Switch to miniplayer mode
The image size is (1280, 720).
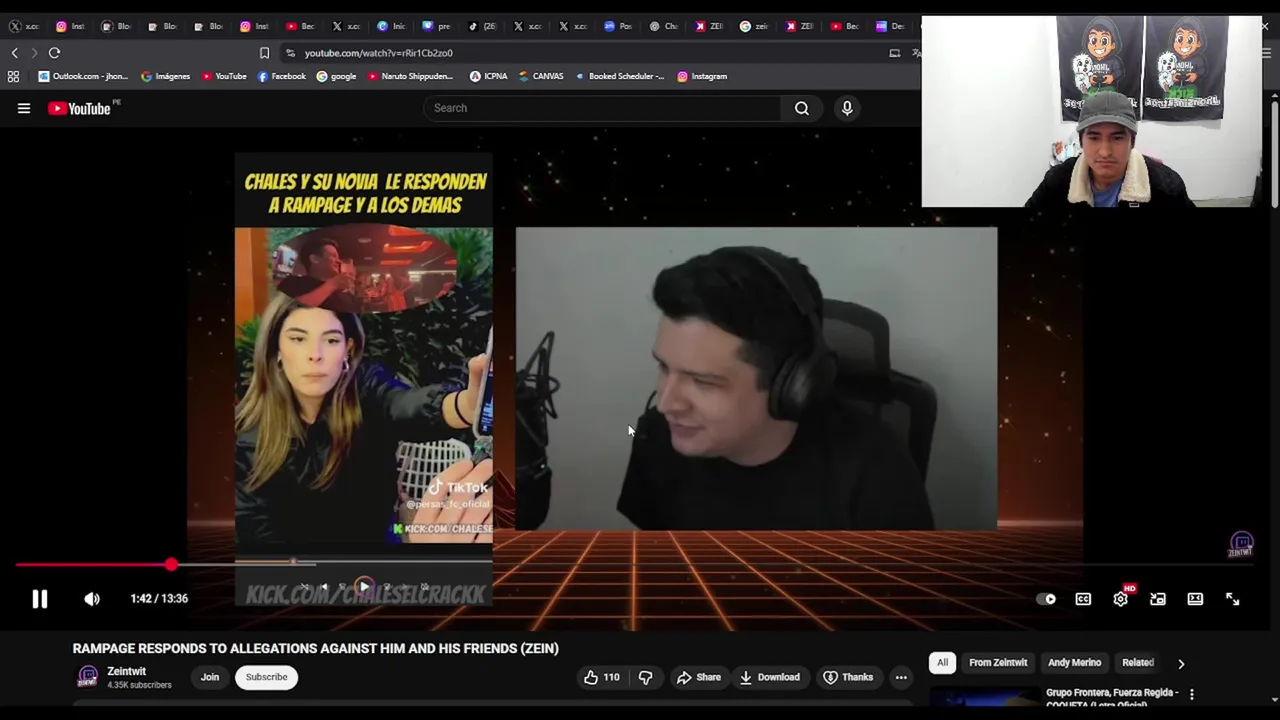pos(1158,599)
